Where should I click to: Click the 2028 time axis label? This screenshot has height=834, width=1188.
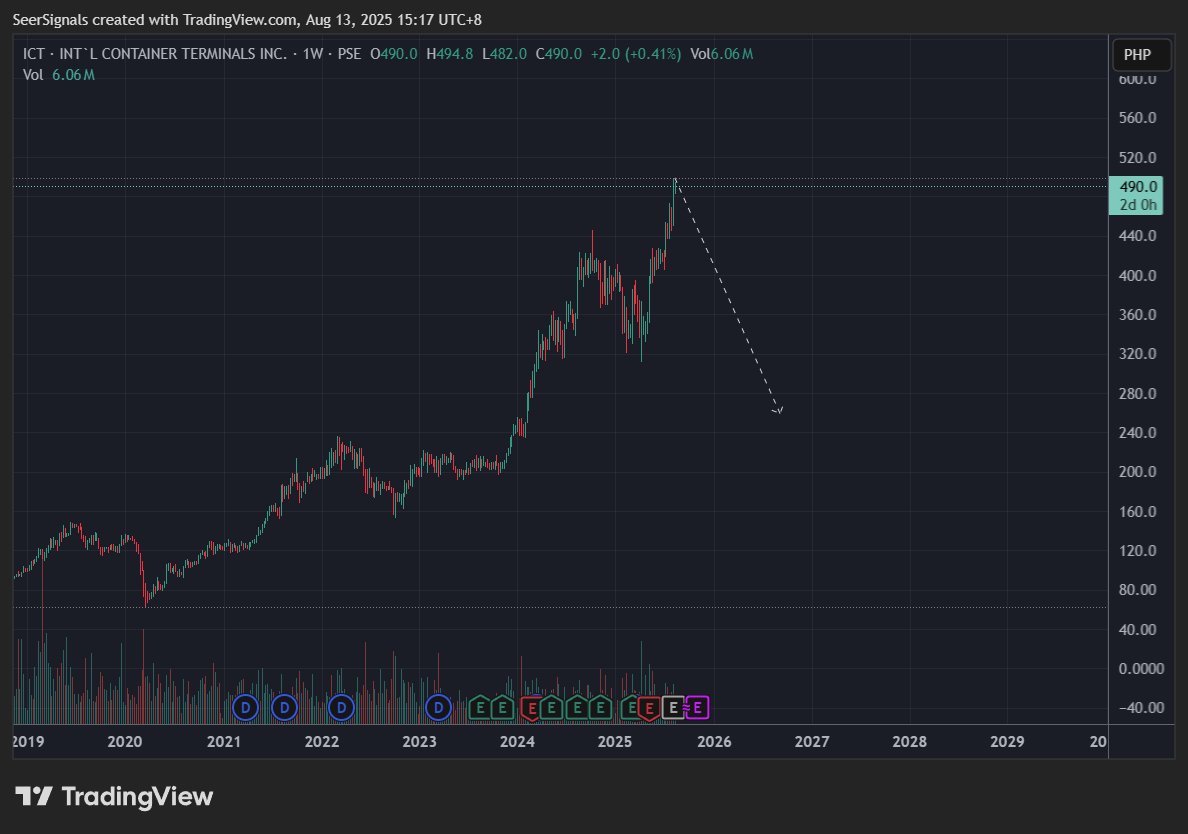[x=909, y=742]
